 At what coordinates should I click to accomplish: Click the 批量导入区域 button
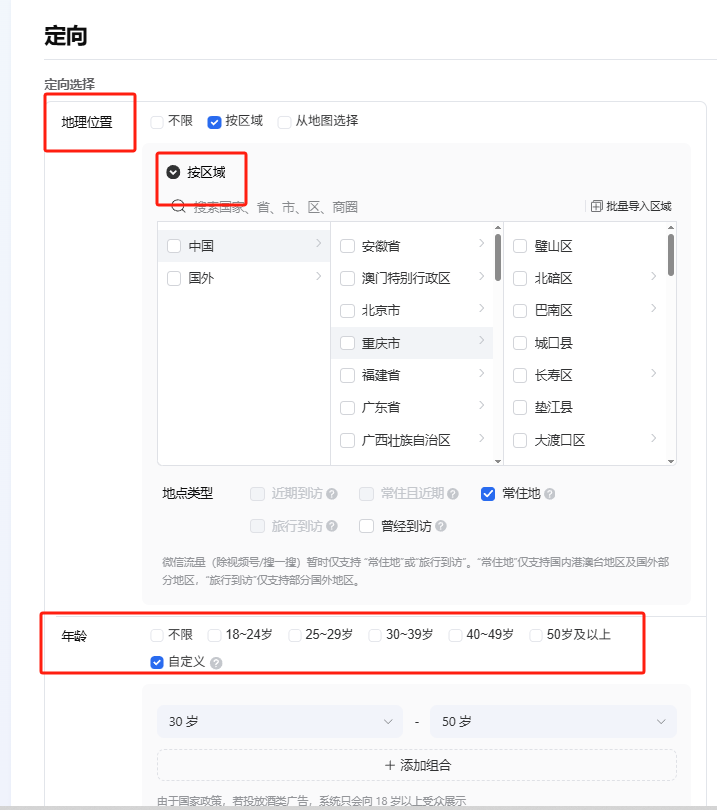[631, 206]
